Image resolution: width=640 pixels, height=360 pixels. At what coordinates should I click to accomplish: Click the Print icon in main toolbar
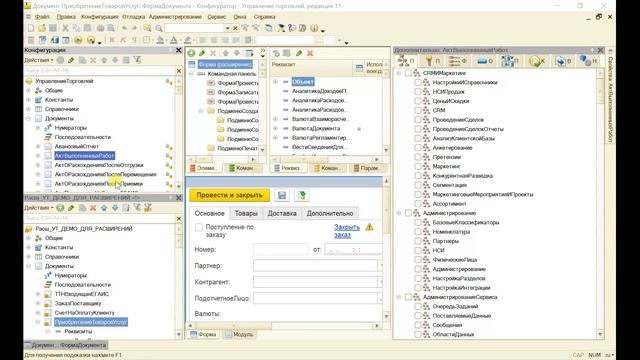pos(100,28)
